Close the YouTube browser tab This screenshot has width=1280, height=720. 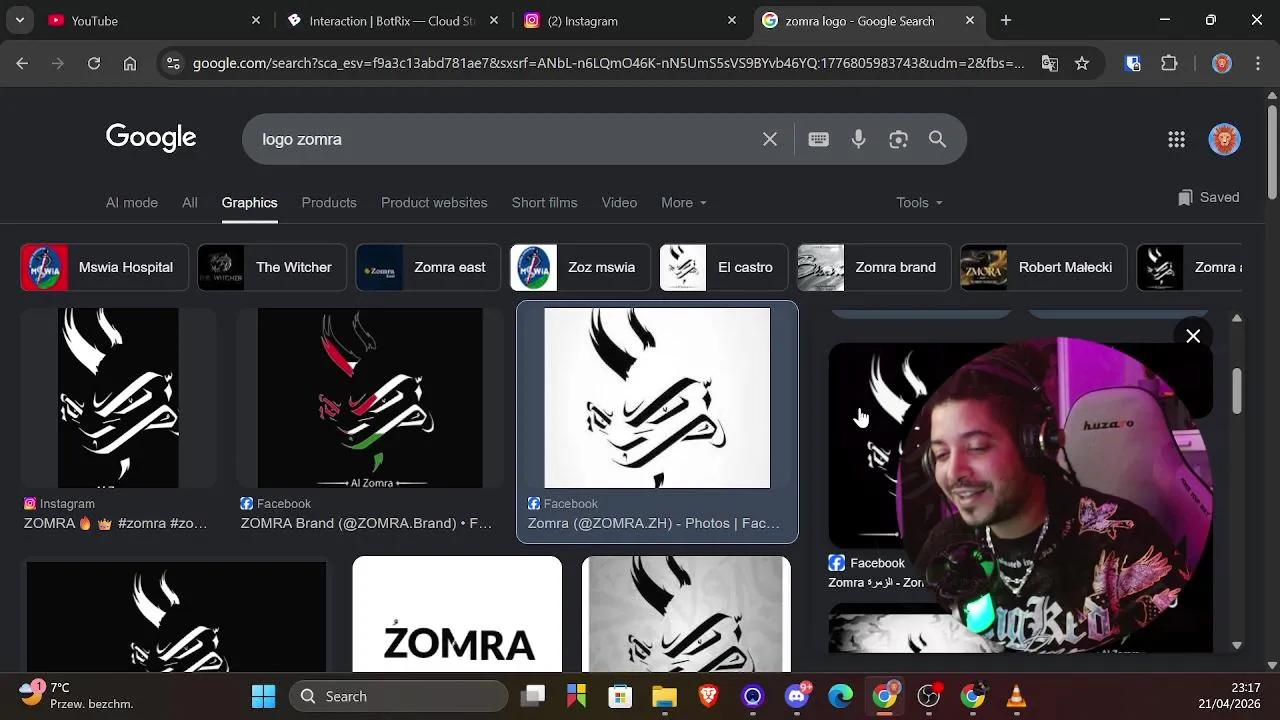(x=256, y=20)
